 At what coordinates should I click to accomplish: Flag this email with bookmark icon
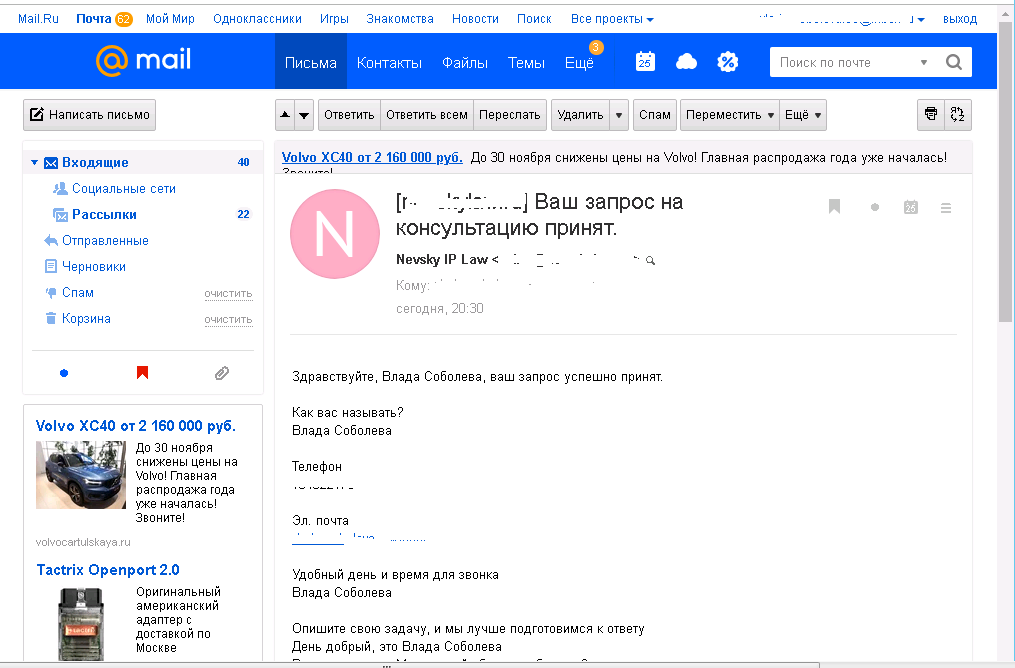834,207
